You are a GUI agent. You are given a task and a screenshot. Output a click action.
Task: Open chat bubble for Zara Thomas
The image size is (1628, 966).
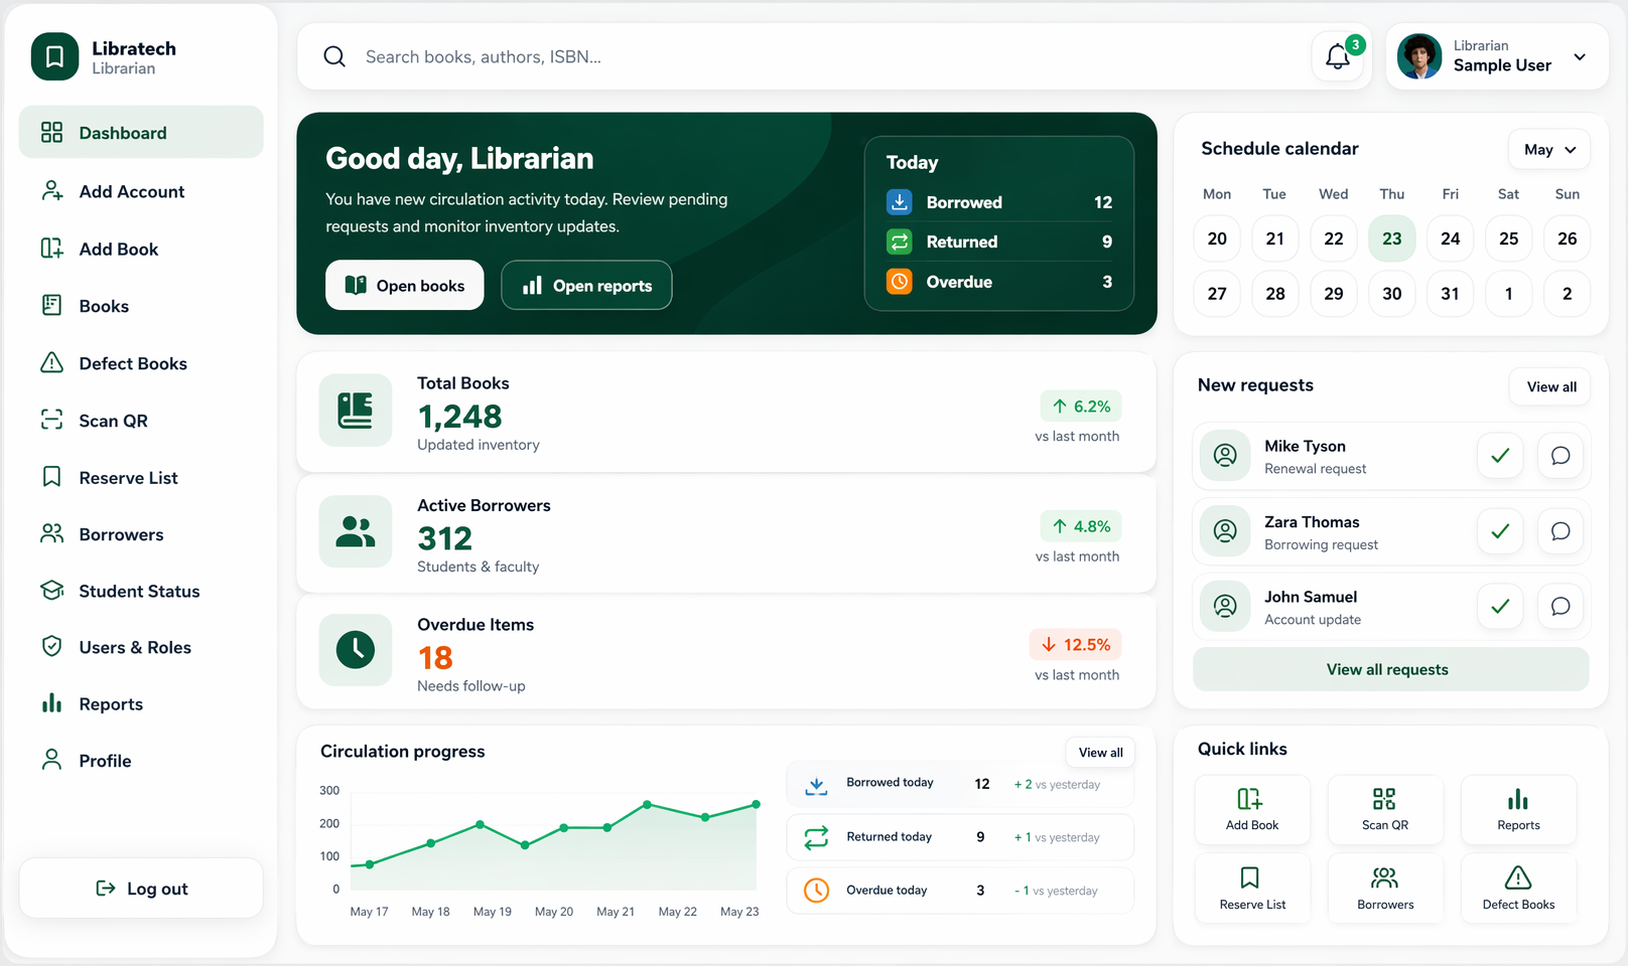click(1560, 531)
